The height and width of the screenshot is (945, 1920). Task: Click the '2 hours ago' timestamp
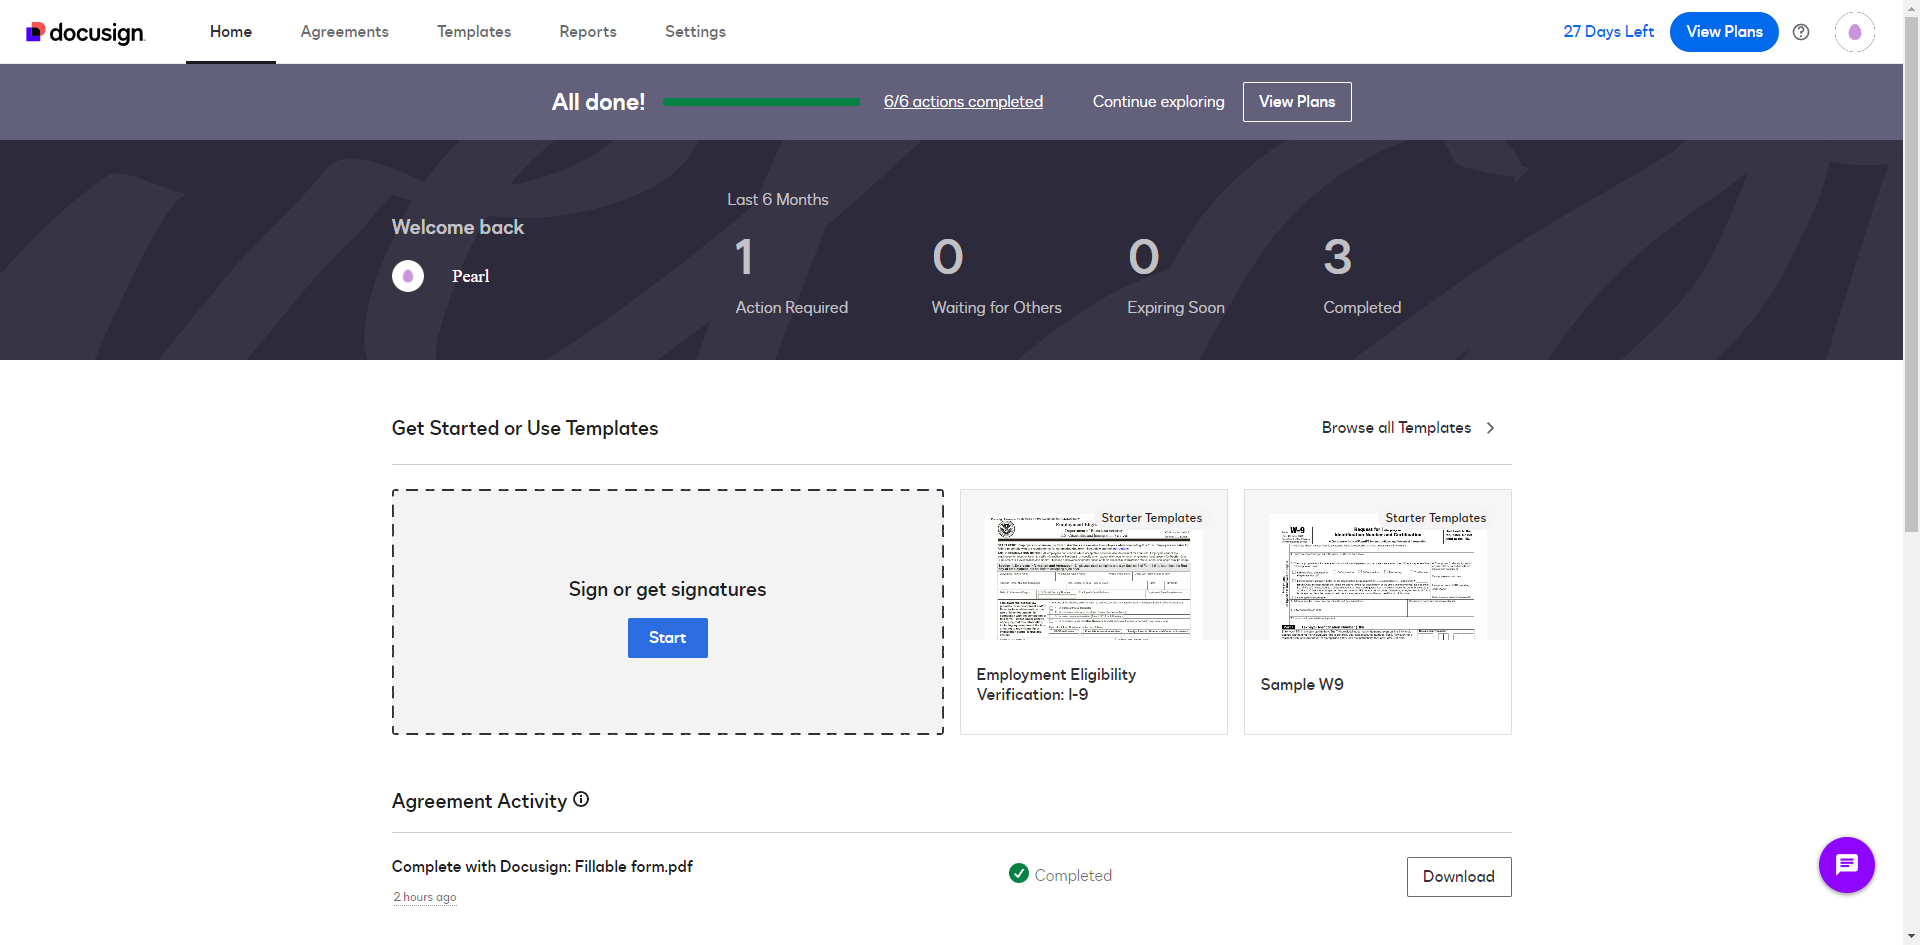[425, 897]
